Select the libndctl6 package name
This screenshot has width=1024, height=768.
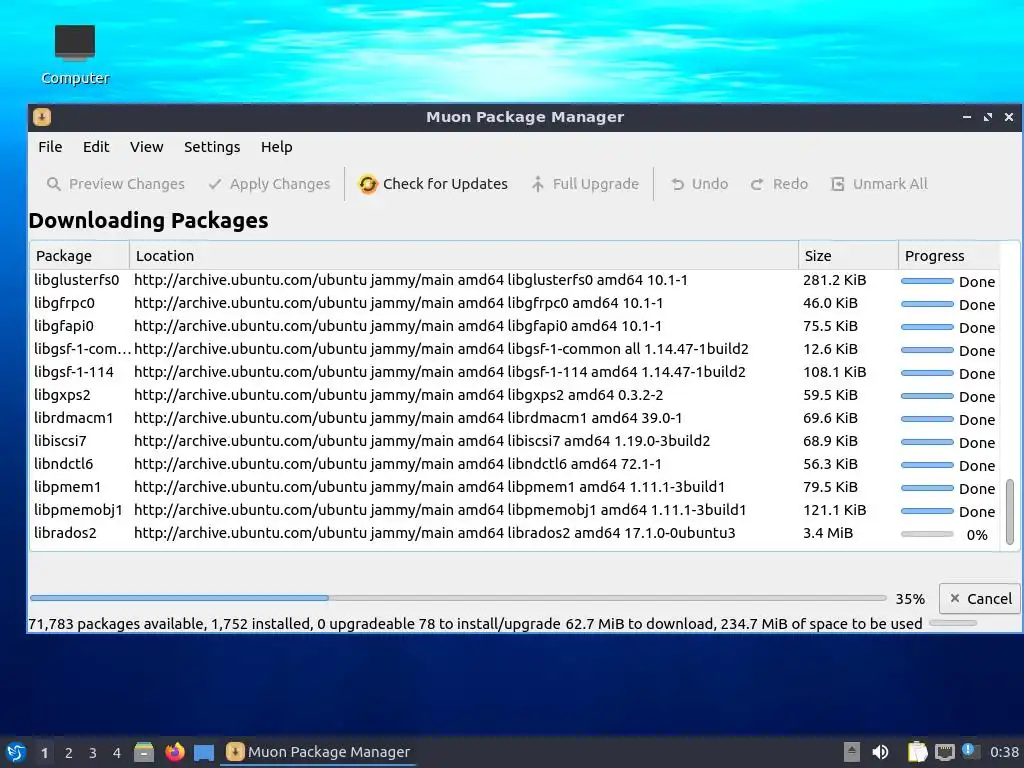click(x=63, y=464)
